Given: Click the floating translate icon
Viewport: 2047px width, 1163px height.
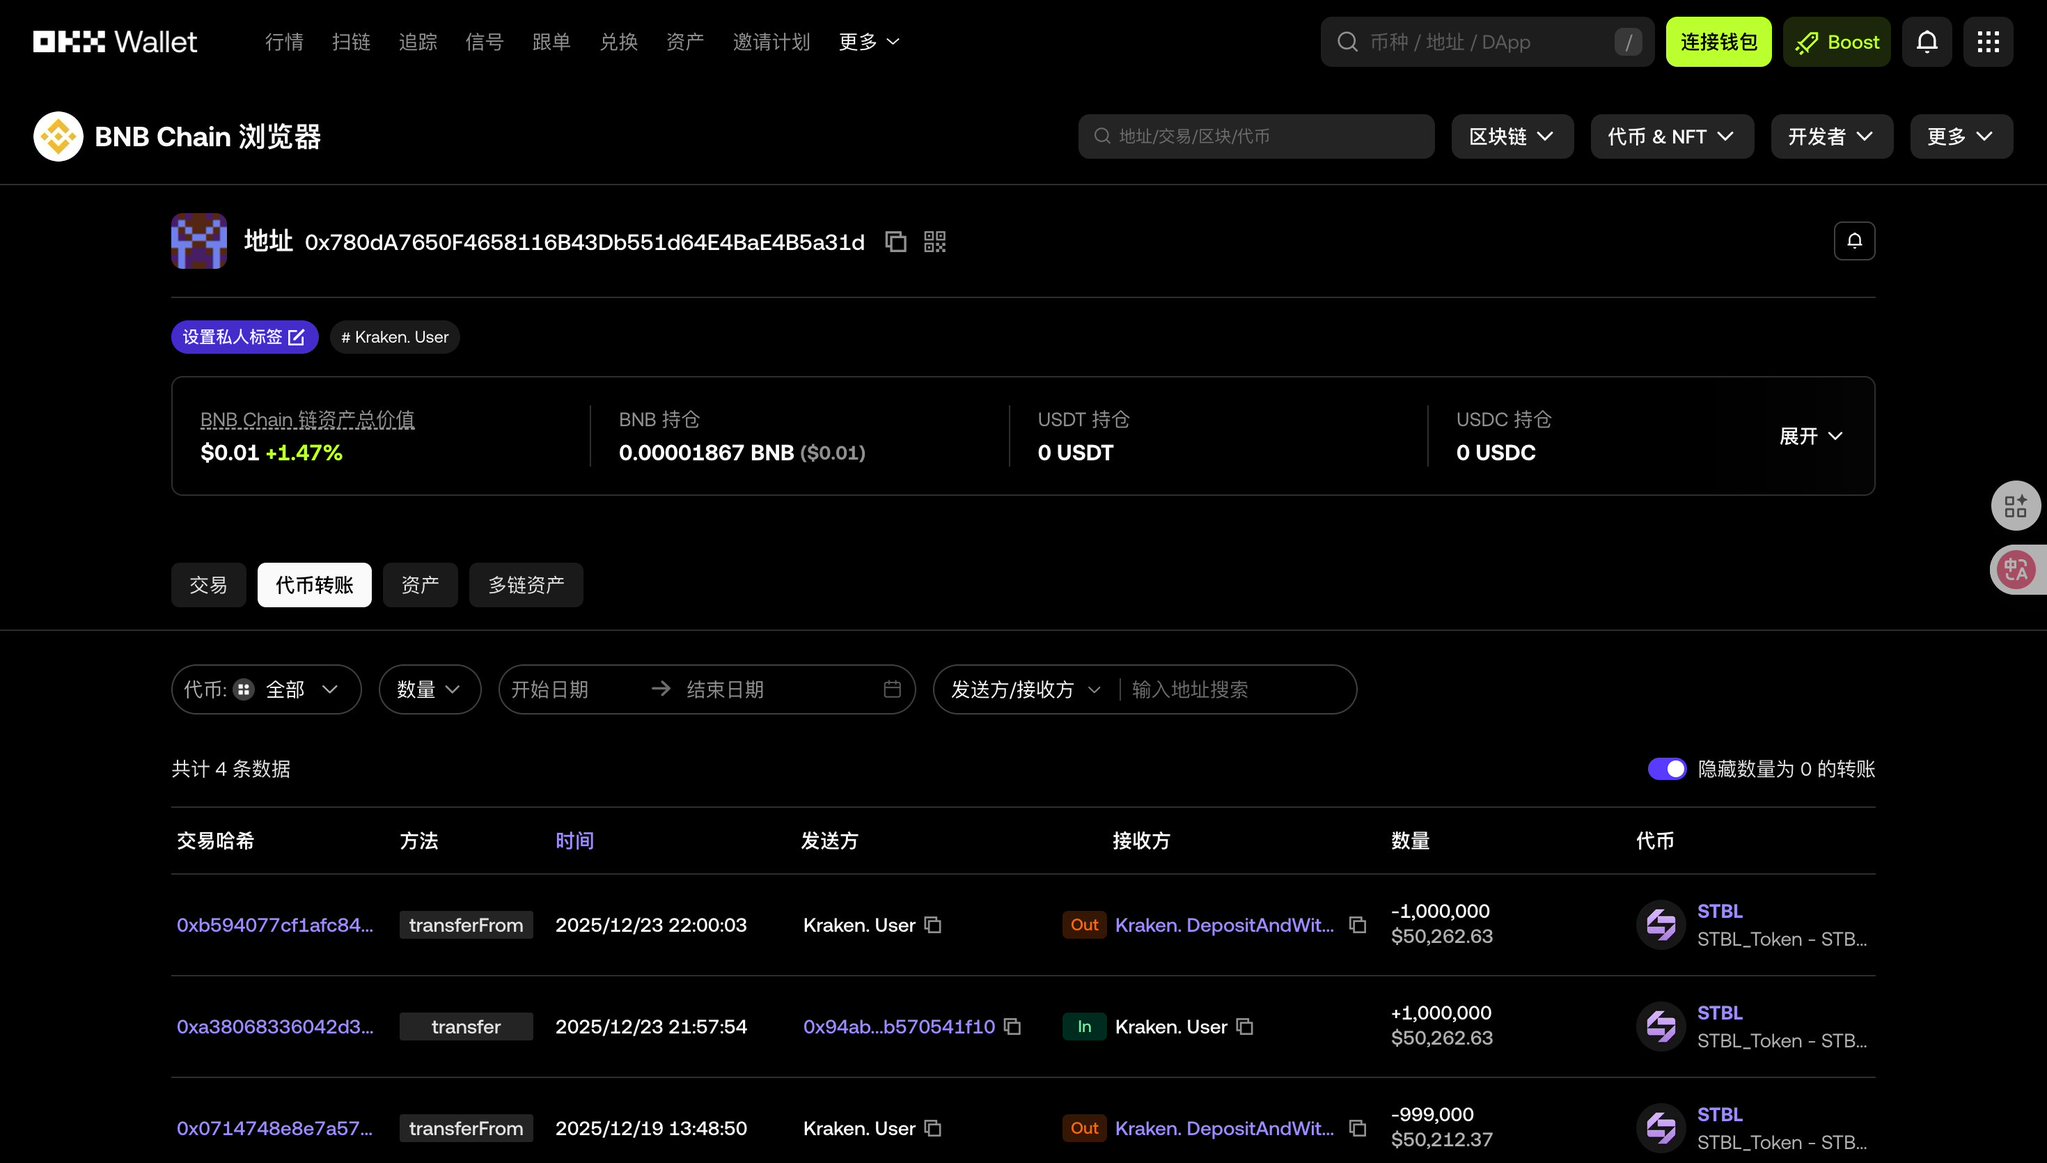Looking at the screenshot, I should (x=2015, y=570).
